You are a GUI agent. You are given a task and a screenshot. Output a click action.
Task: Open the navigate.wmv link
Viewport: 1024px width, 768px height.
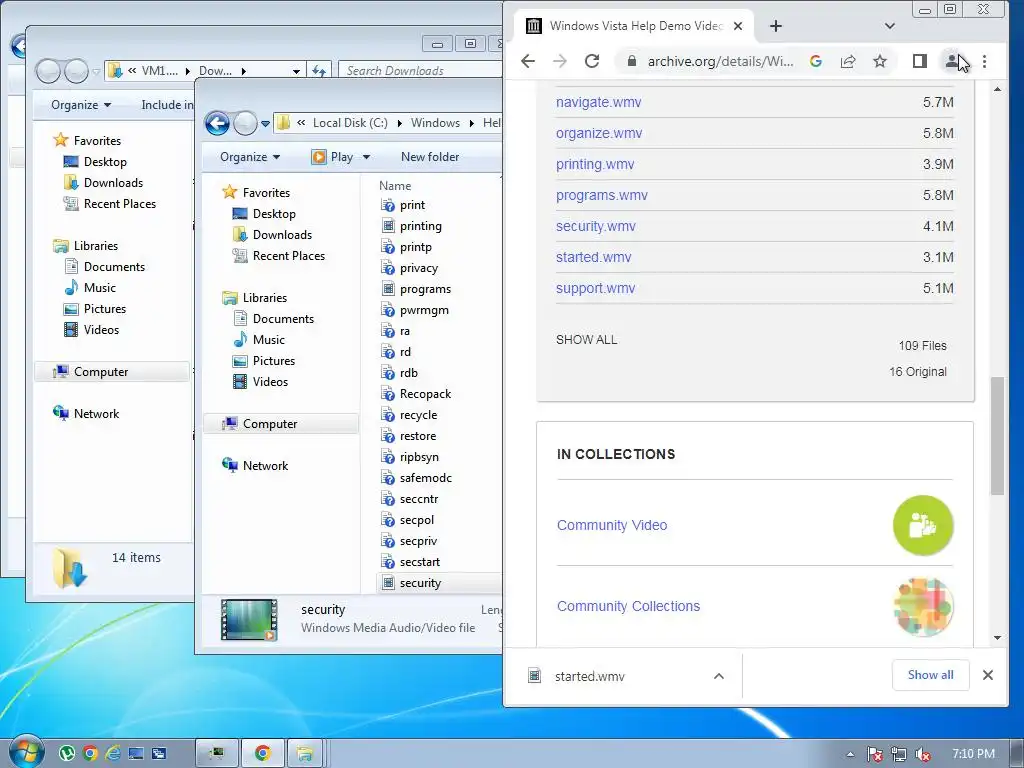point(598,103)
